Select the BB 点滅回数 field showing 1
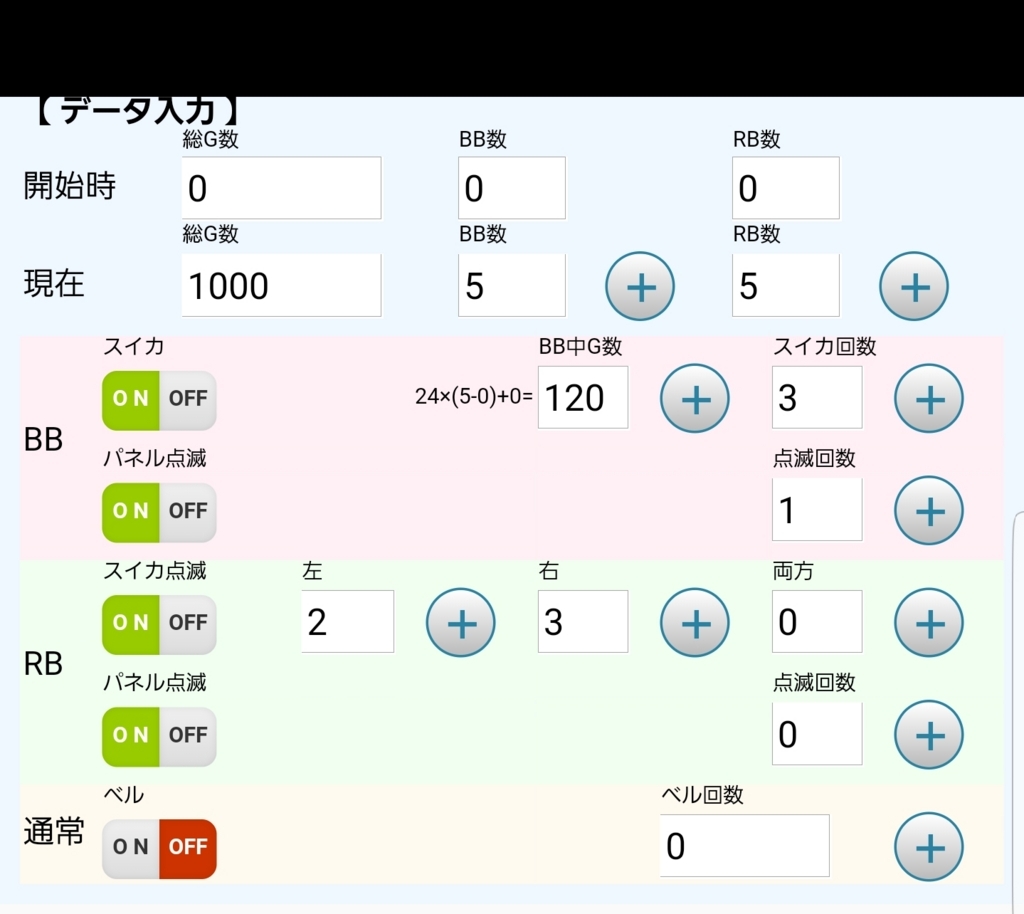This screenshot has height=914, width=1024. [817, 510]
